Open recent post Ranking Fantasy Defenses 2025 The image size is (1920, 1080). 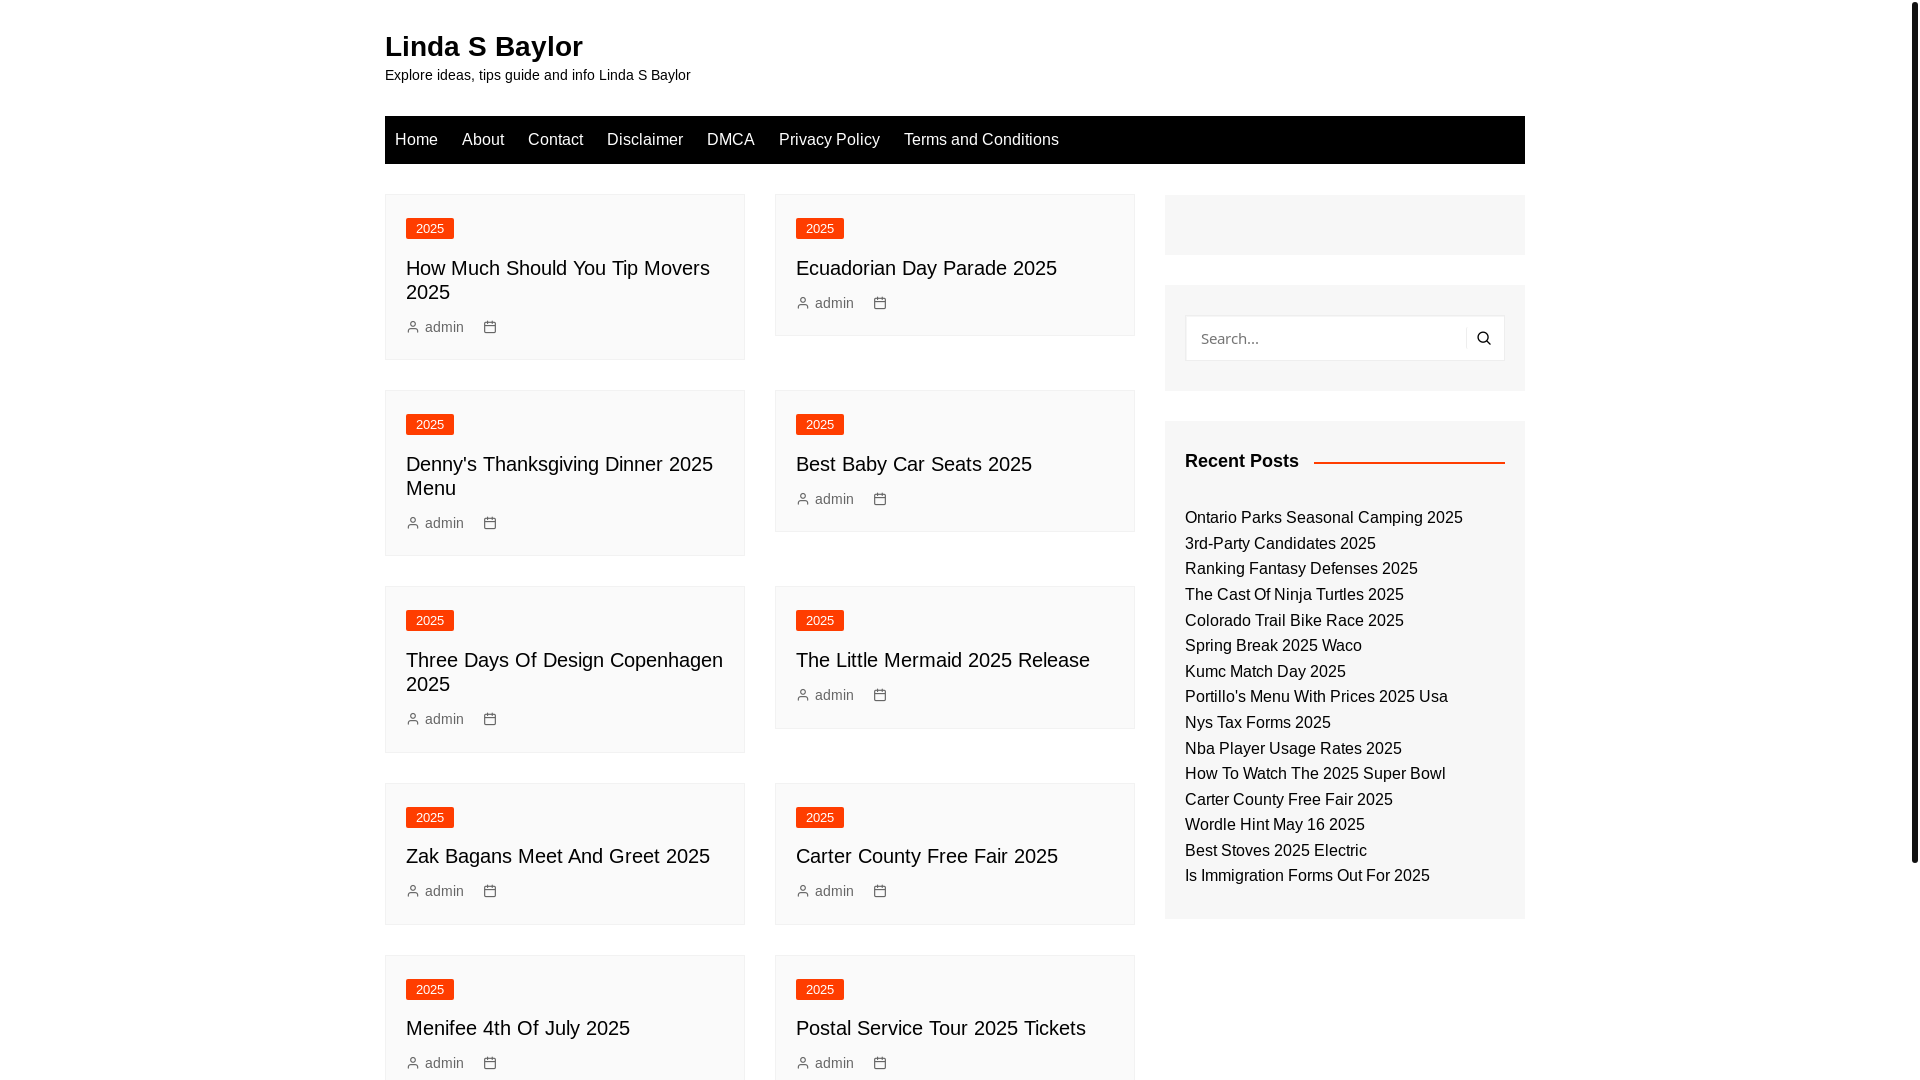pos(1301,569)
